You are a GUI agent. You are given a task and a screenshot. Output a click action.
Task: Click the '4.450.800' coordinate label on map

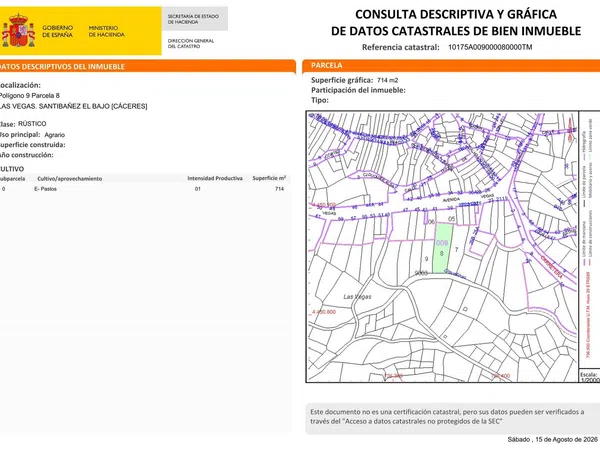(324, 312)
